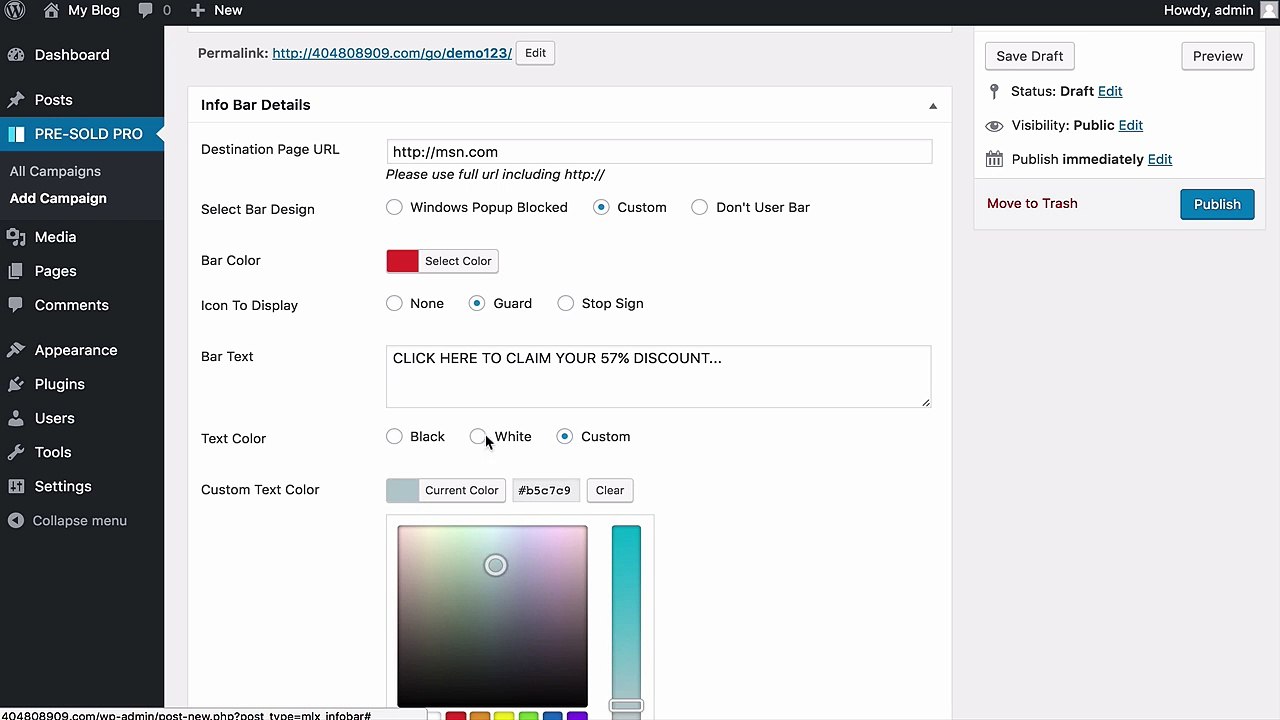Open All Campaigns submenu

click(55, 171)
